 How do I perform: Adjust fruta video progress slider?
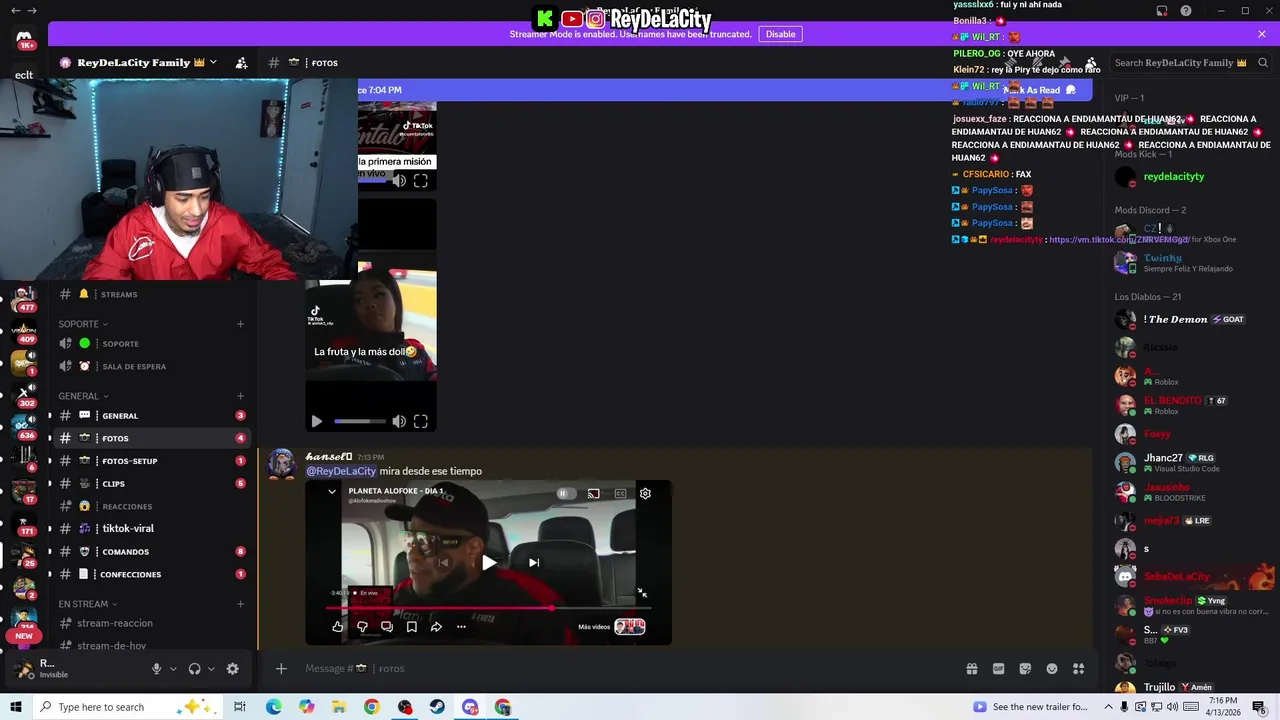click(x=359, y=422)
